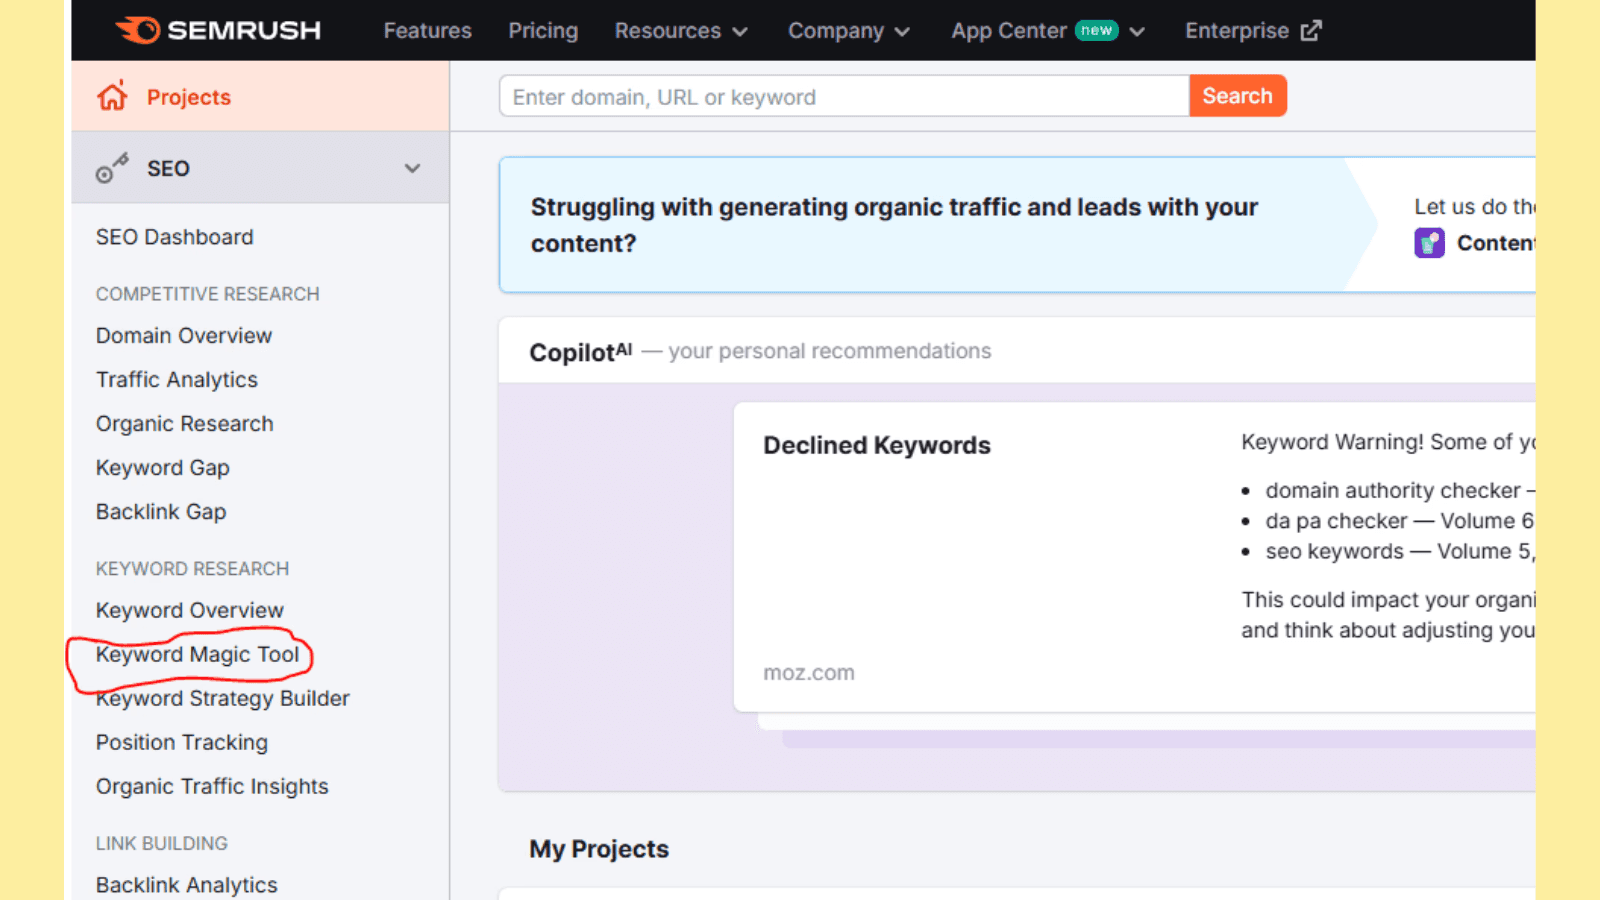Click the Enterprise external link icon
Screen dimensions: 1600x900
click(1311, 31)
